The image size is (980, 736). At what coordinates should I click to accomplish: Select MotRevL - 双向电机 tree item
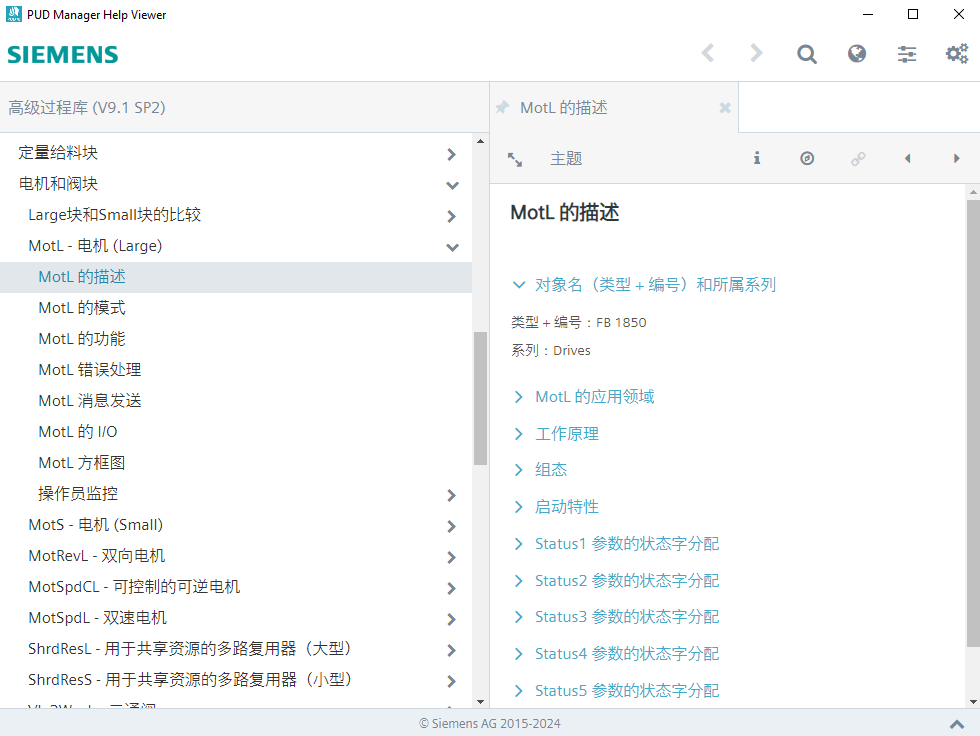click(x=97, y=555)
